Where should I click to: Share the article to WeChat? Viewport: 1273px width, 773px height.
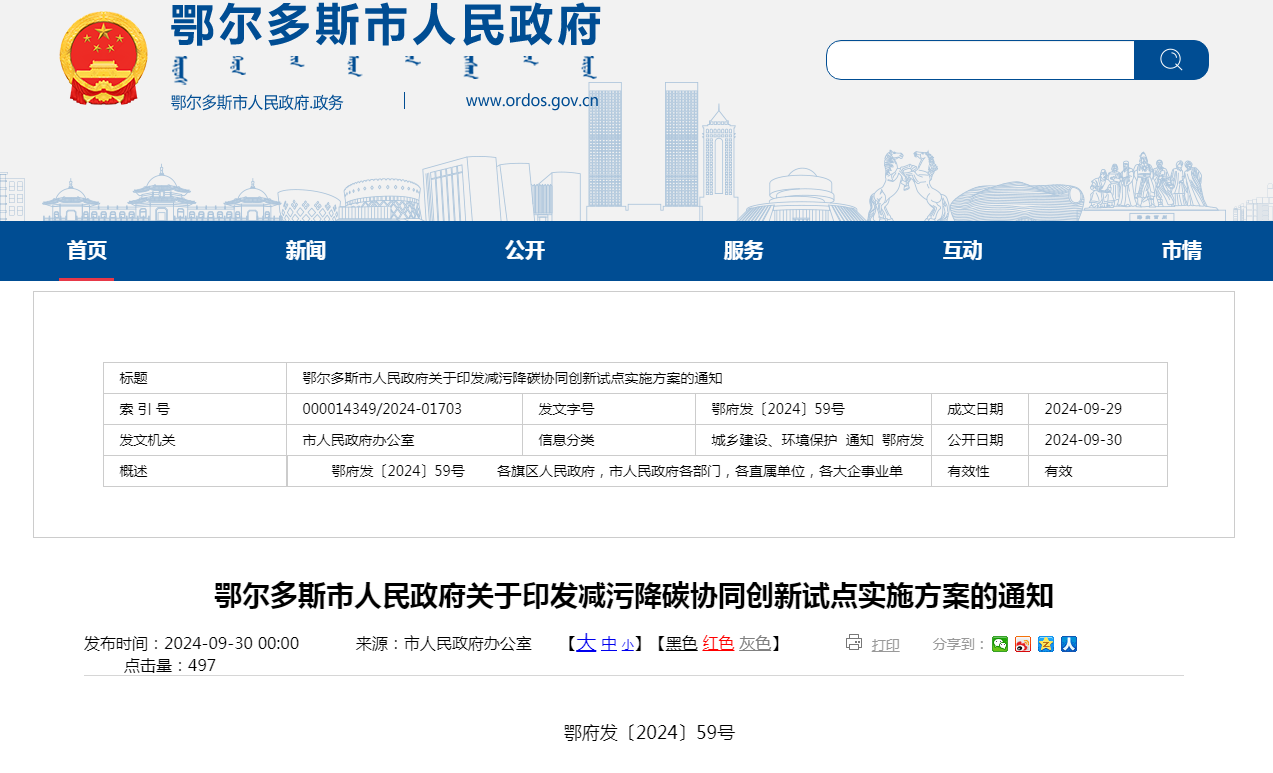[x=1000, y=644]
